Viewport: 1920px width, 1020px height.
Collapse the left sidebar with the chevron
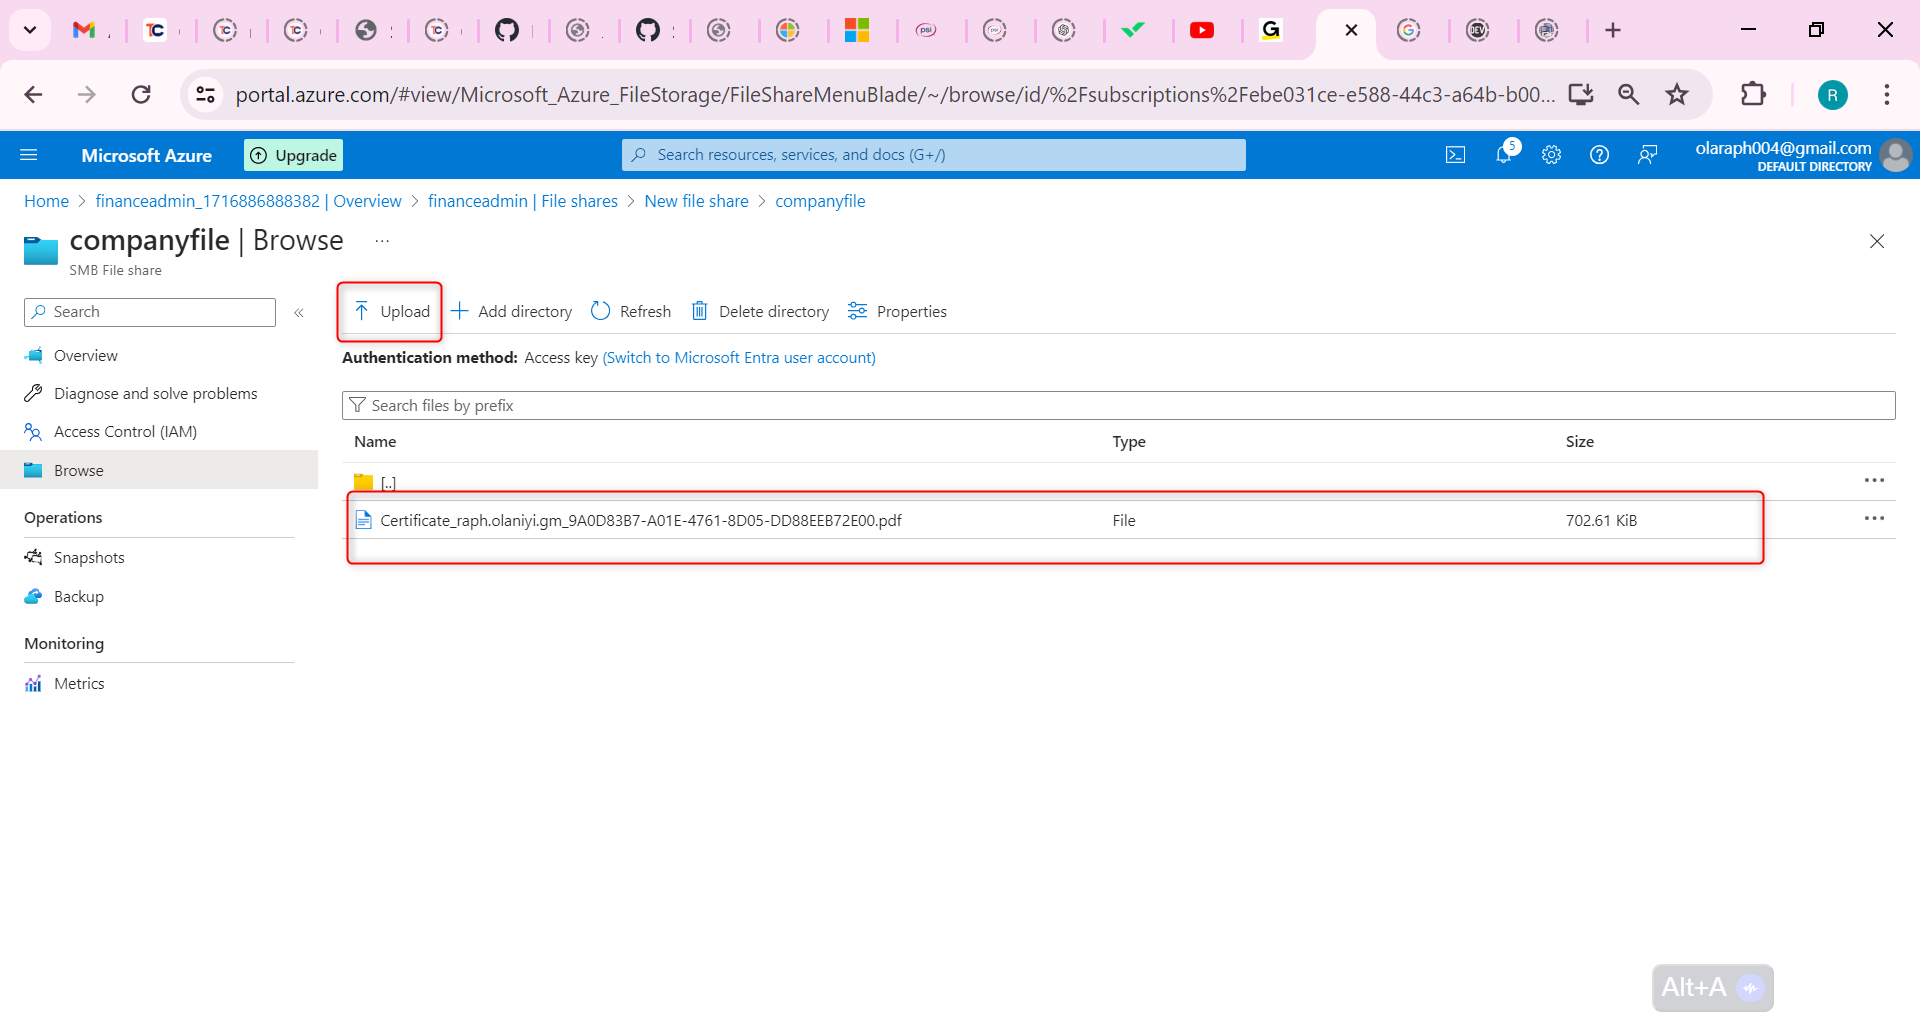point(298,312)
